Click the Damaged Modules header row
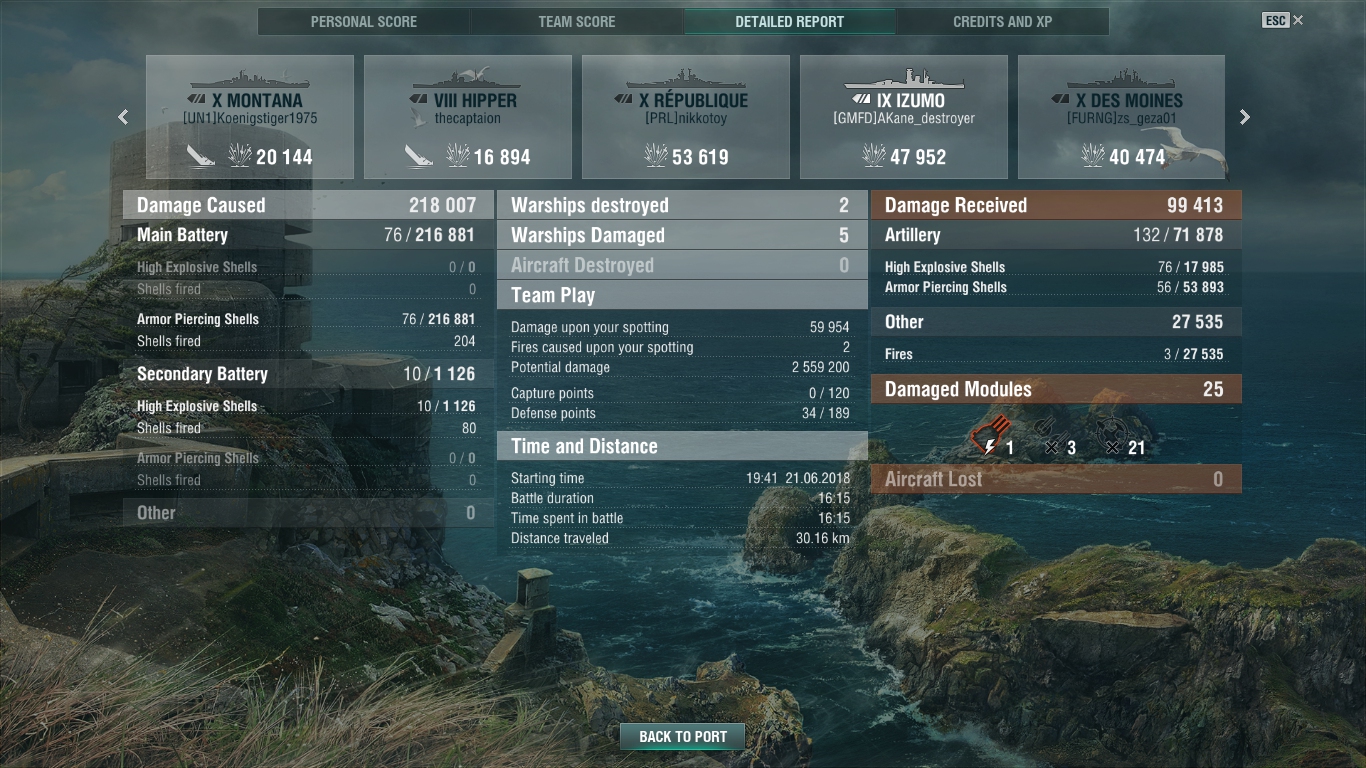 click(x=1056, y=389)
